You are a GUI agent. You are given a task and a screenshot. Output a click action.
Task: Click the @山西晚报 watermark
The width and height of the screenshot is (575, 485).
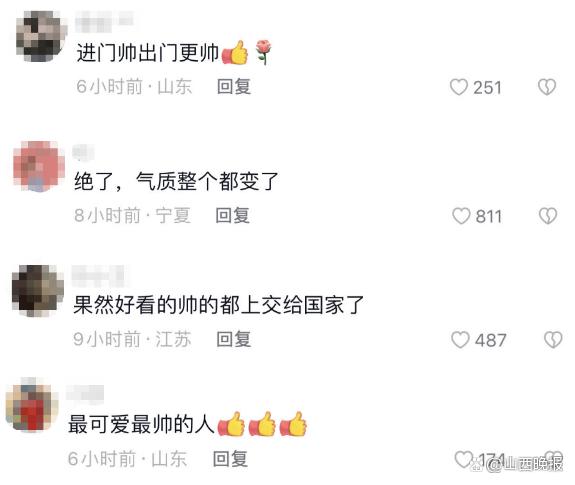(524, 464)
